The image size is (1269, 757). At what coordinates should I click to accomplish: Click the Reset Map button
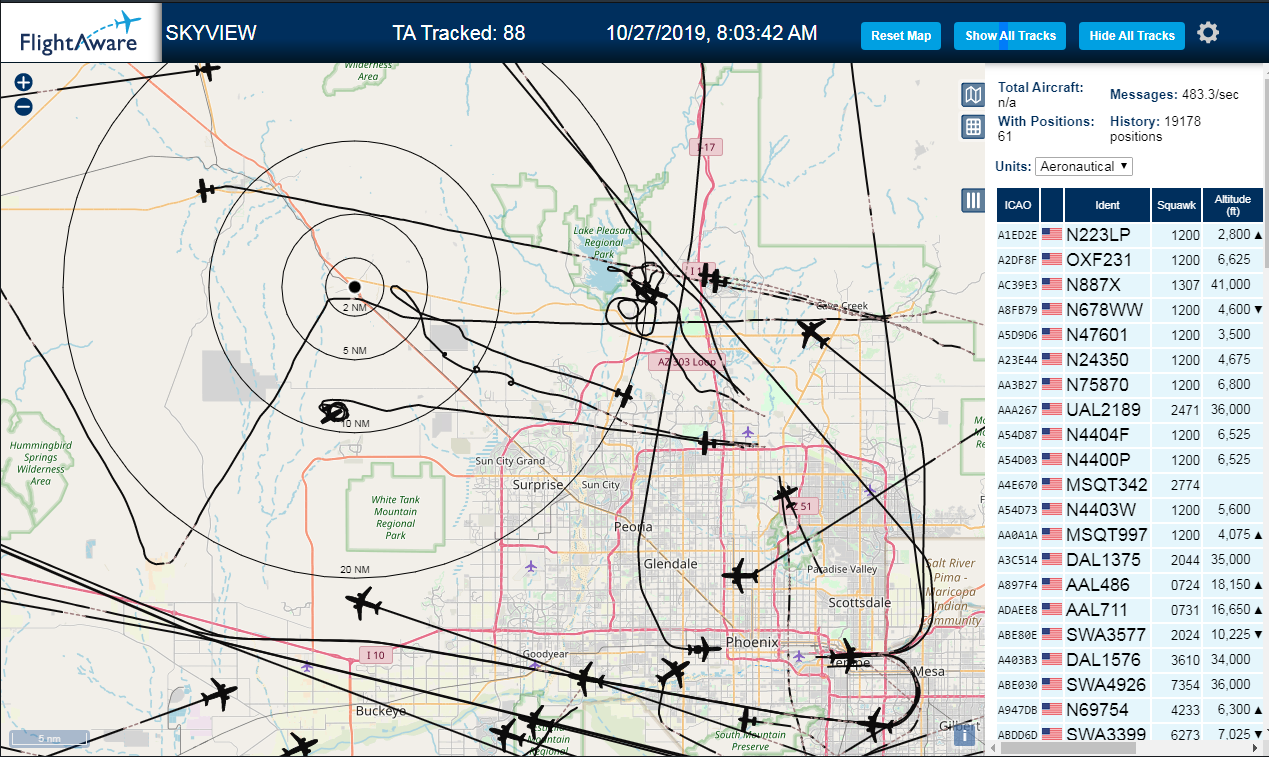(x=901, y=36)
